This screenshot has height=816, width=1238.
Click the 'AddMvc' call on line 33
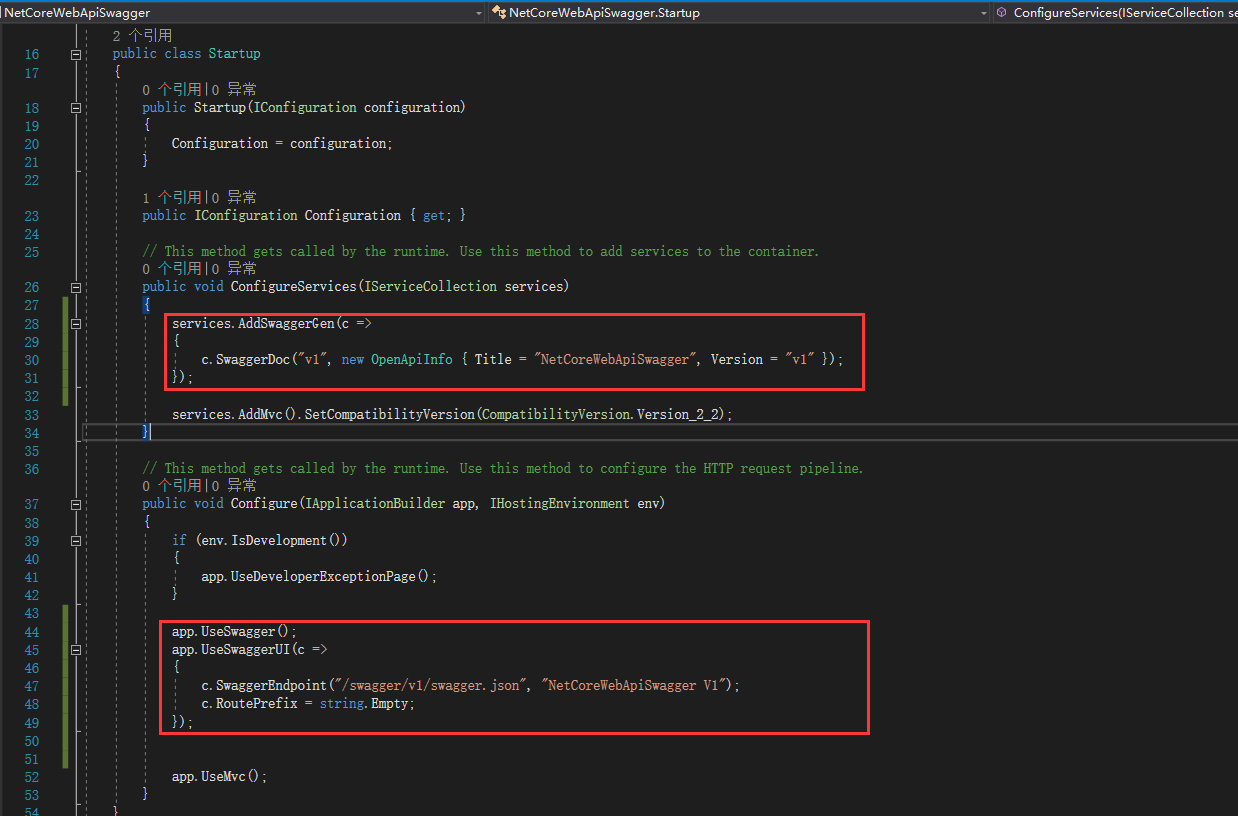[x=260, y=414]
